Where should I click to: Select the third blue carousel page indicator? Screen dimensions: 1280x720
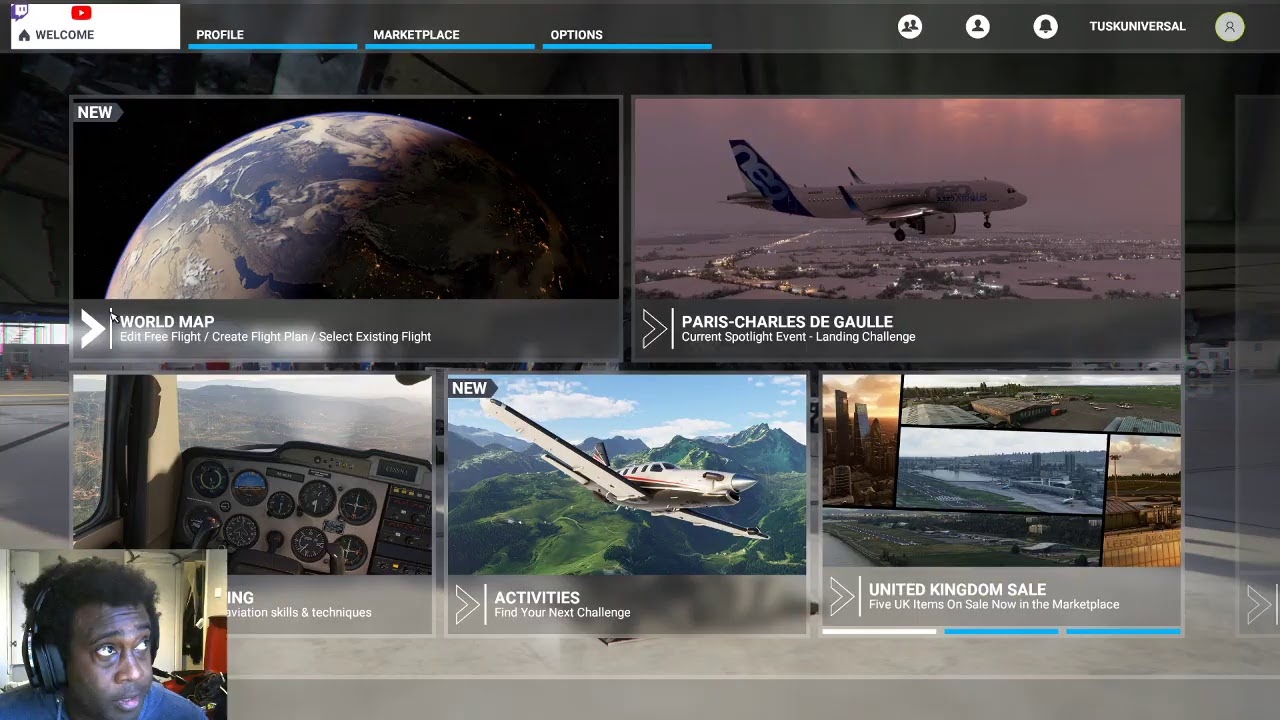pyautogui.click(x=1123, y=632)
